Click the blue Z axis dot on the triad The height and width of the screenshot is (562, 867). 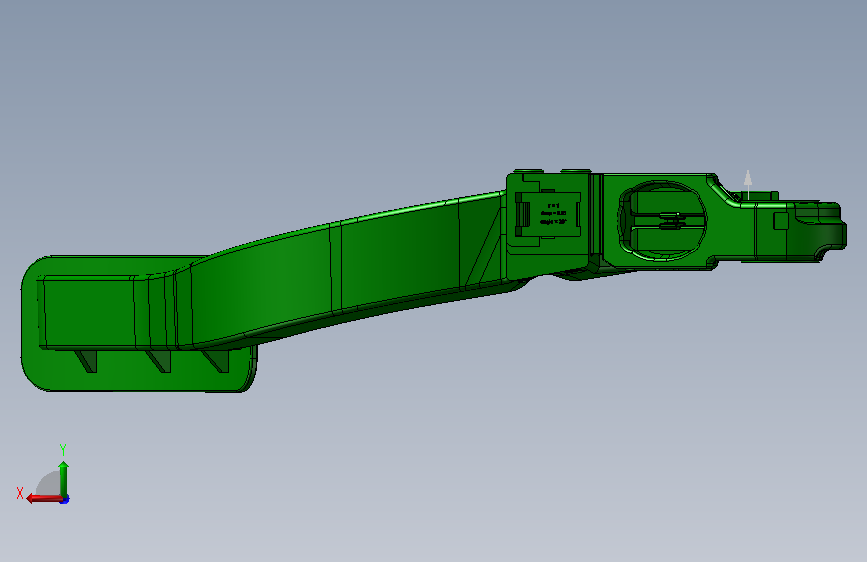[65, 500]
